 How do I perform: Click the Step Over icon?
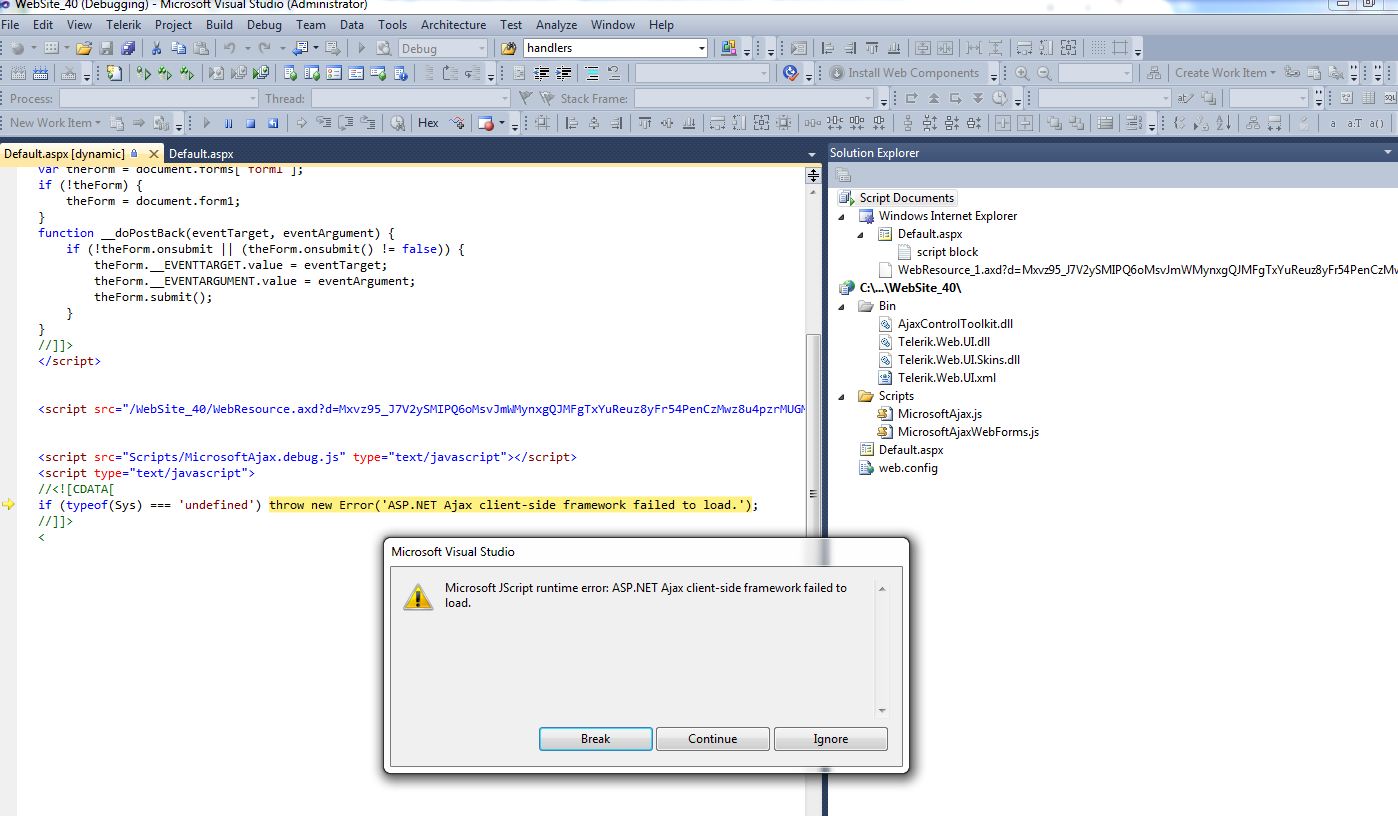coord(346,123)
